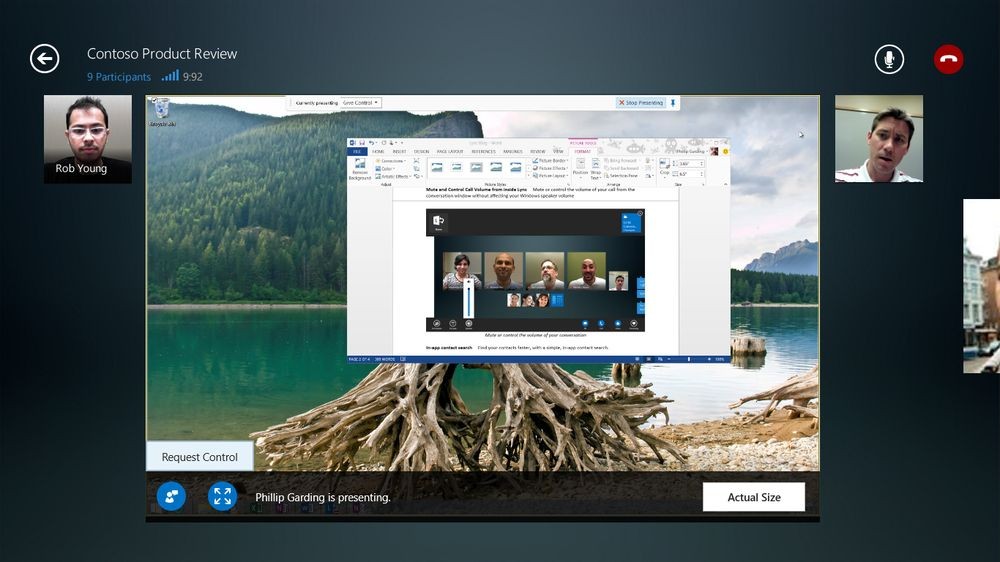
Task: Adjust the Word zoom slider
Action: coord(689,359)
